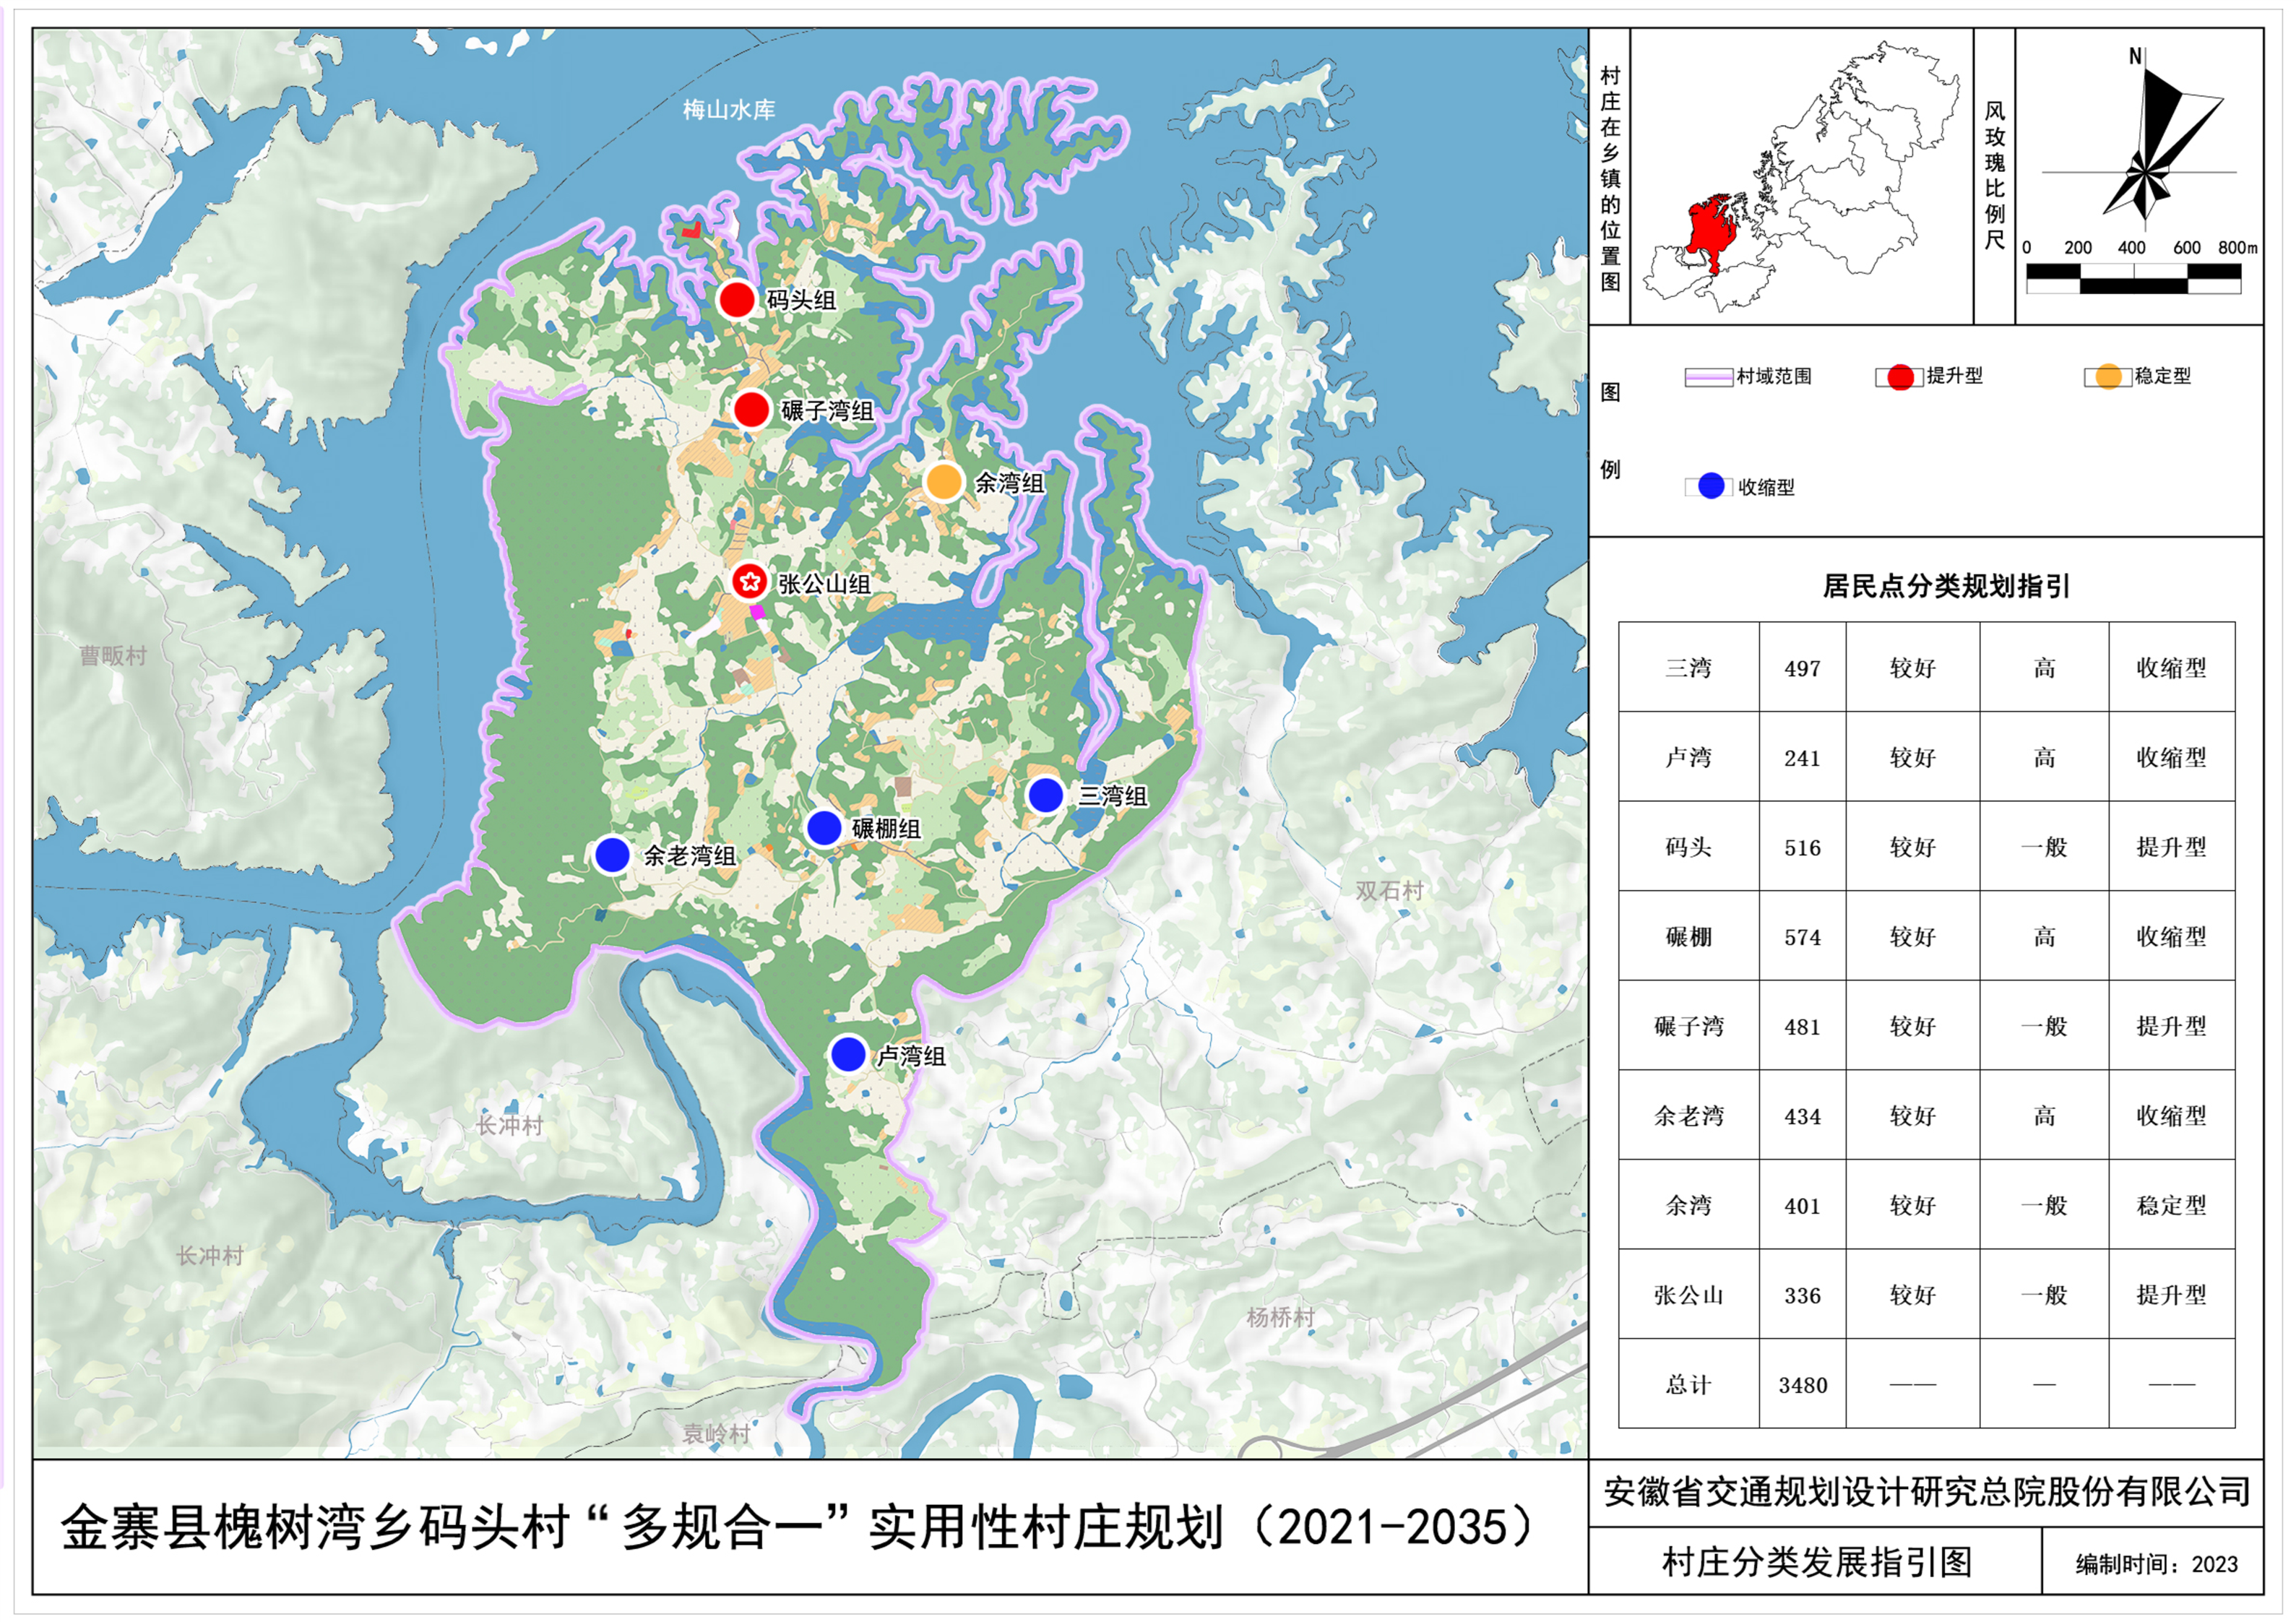The width and height of the screenshot is (2296, 1622).
Task: Click the 碾子湾 name cell in table
Action: click(x=1688, y=1026)
